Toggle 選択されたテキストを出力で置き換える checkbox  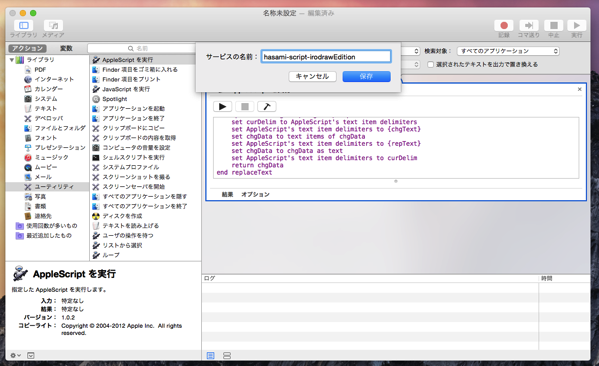(x=431, y=65)
